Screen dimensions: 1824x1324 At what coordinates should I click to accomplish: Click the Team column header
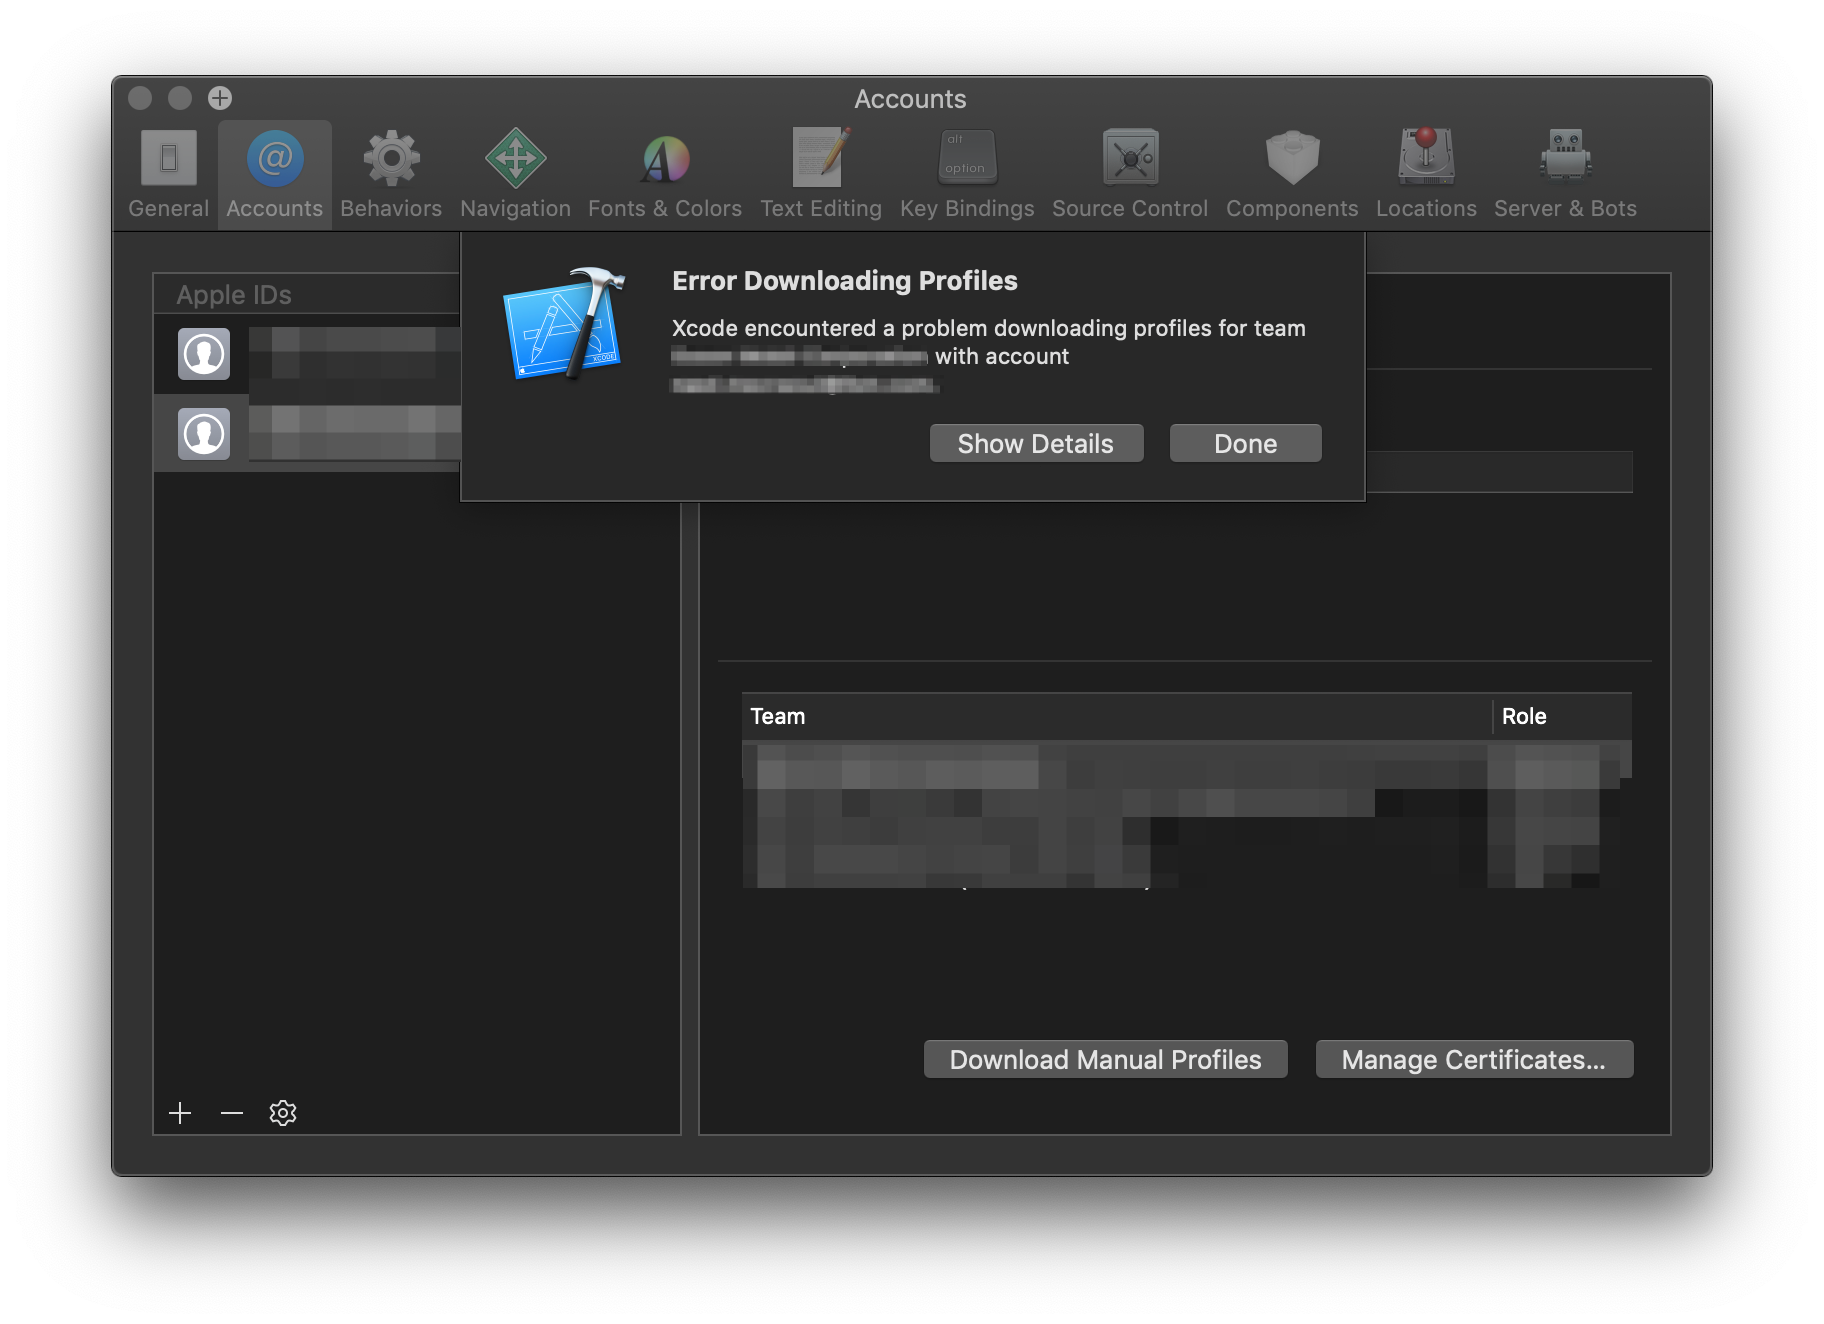pyautogui.click(x=1117, y=716)
